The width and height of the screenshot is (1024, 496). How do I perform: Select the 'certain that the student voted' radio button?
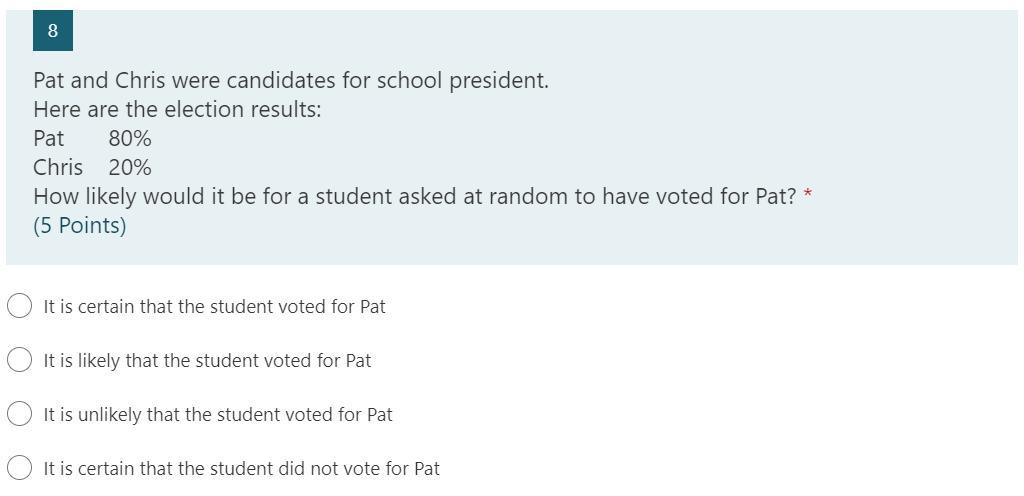coord(19,306)
